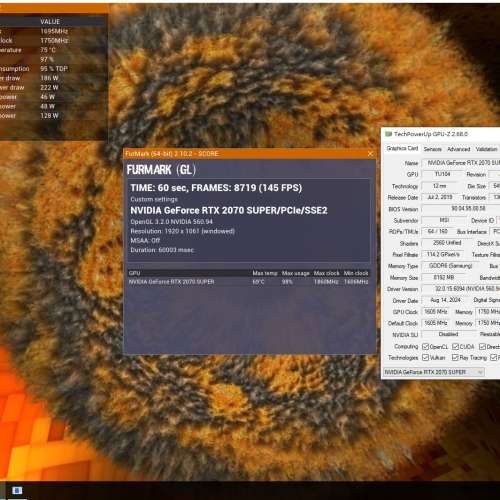The height and width of the screenshot is (500, 500).
Task: Click the 95 % TDP value in overlay
Action: click(x=54, y=69)
